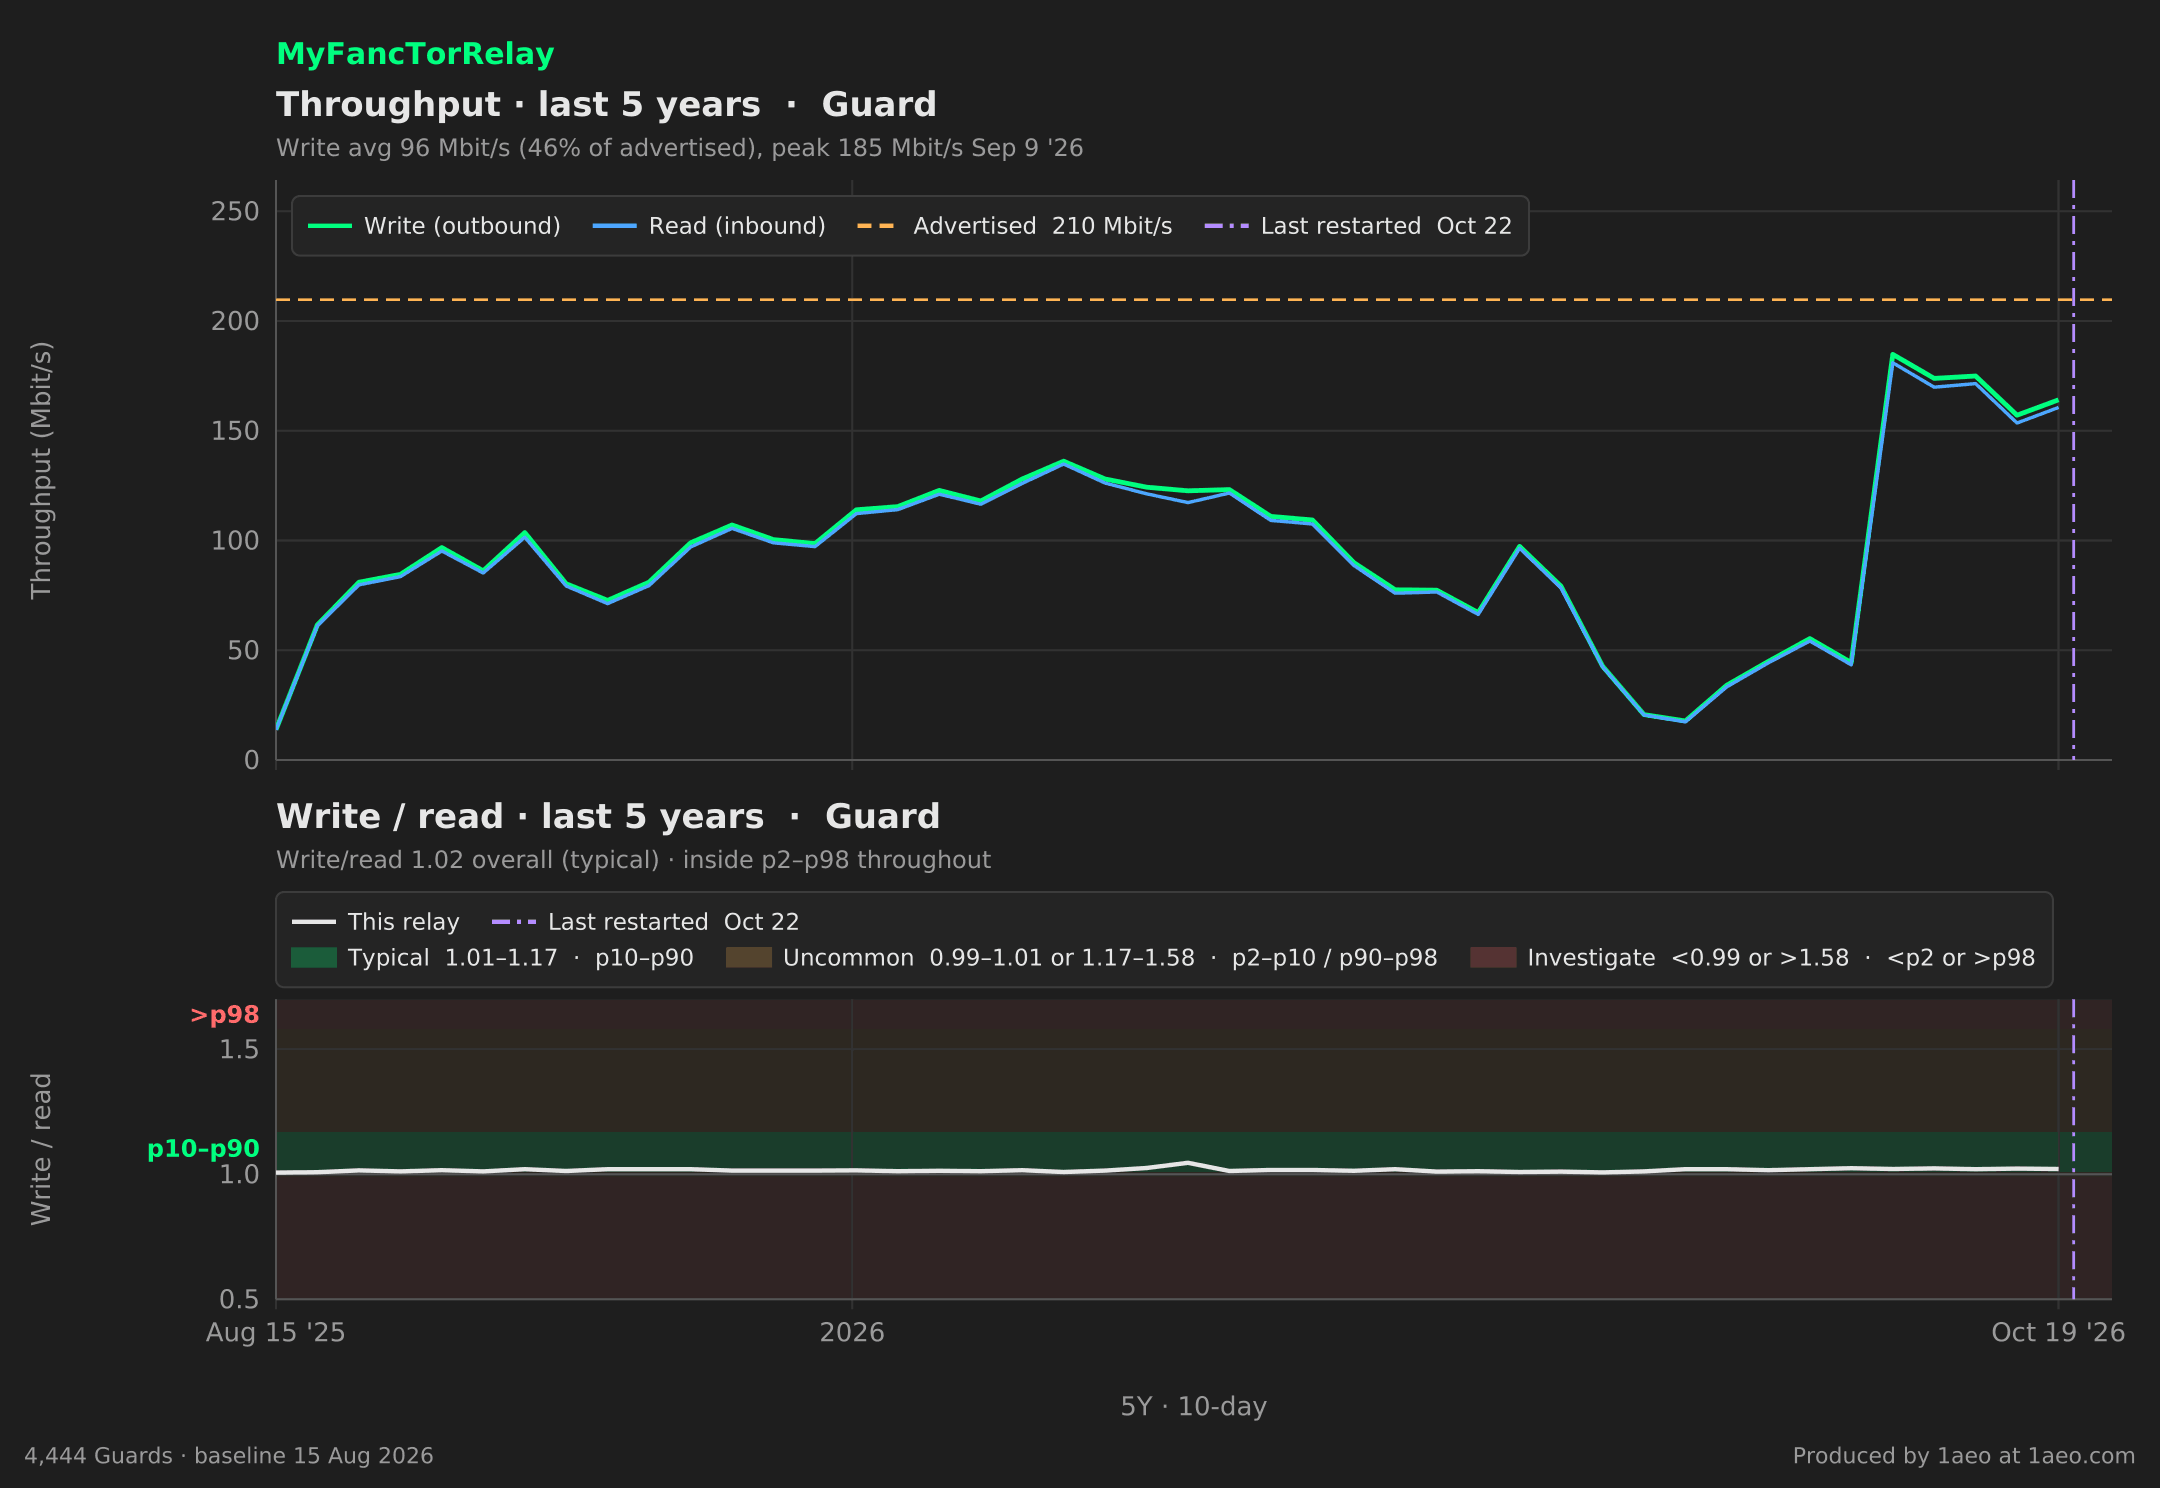Click the red Investigate legend swatch
The width and height of the screenshot is (2160, 1488).
click(1493, 958)
